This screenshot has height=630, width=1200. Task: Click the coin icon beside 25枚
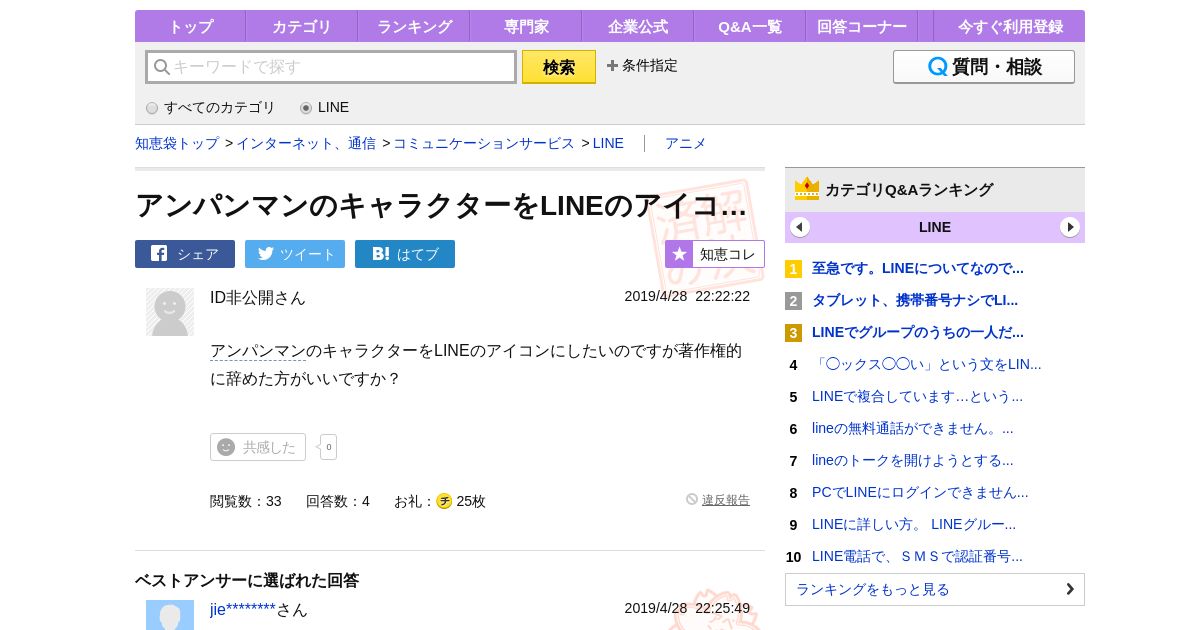(444, 501)
